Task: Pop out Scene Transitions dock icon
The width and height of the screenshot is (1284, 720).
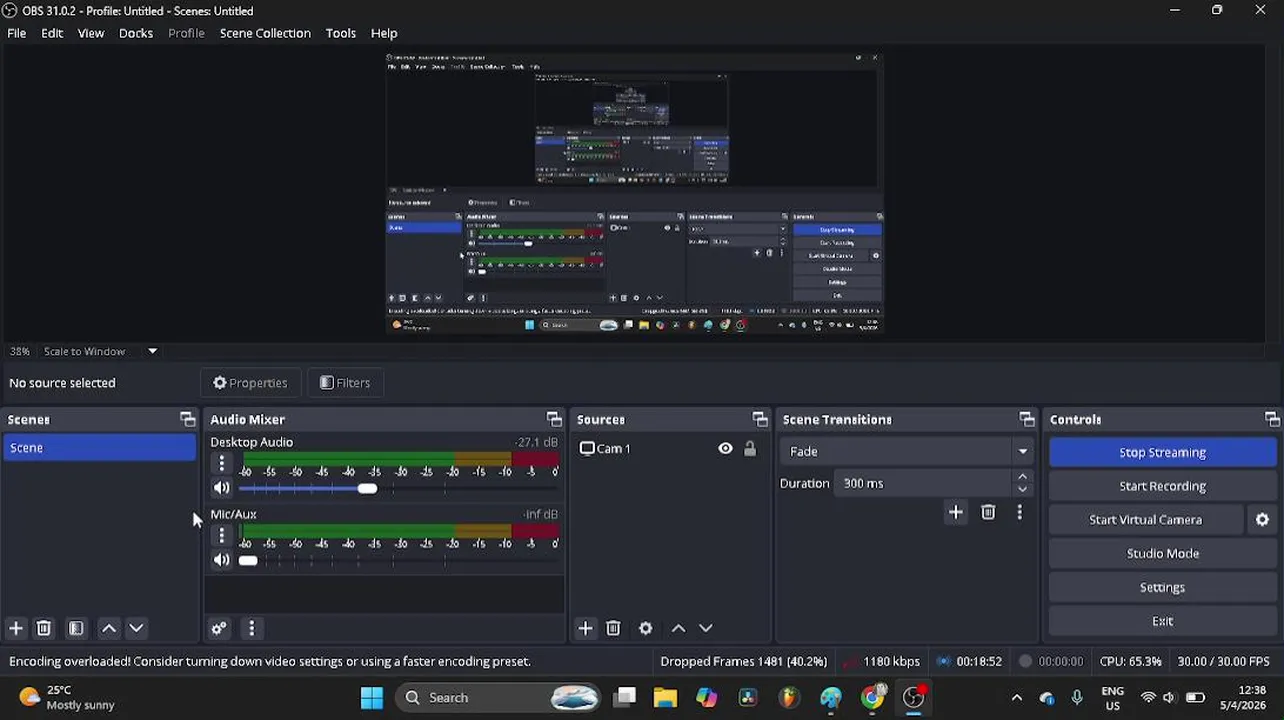Action: 1027,419
